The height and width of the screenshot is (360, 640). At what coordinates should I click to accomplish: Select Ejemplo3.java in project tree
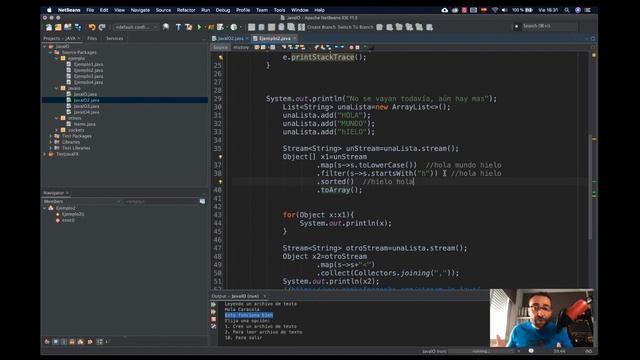pos(89,76)
